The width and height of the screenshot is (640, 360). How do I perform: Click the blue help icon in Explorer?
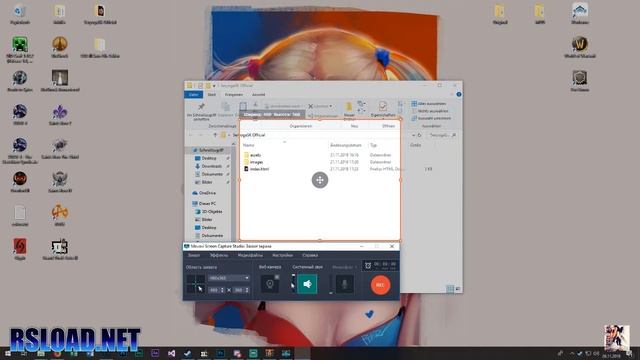(x=459, y=94)
